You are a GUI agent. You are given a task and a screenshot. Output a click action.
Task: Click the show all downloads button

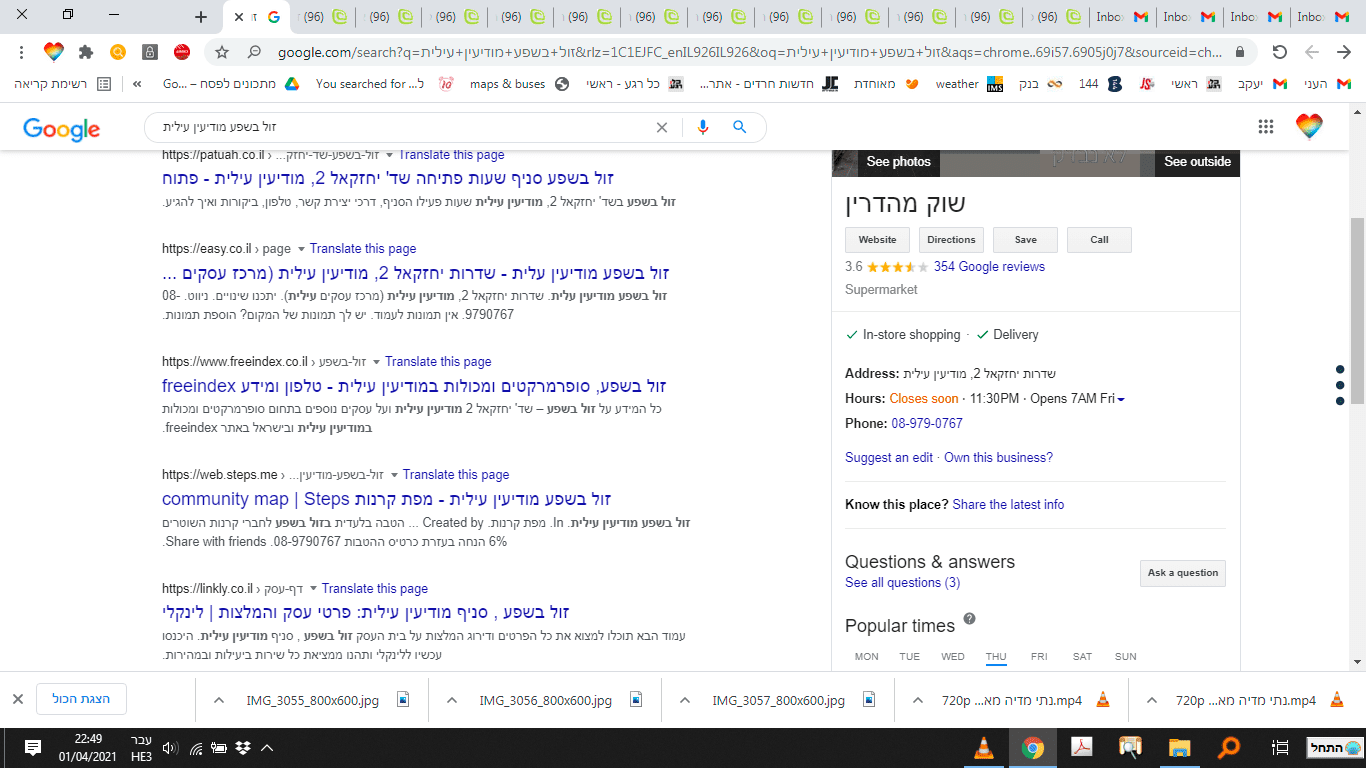coord(81,699)
